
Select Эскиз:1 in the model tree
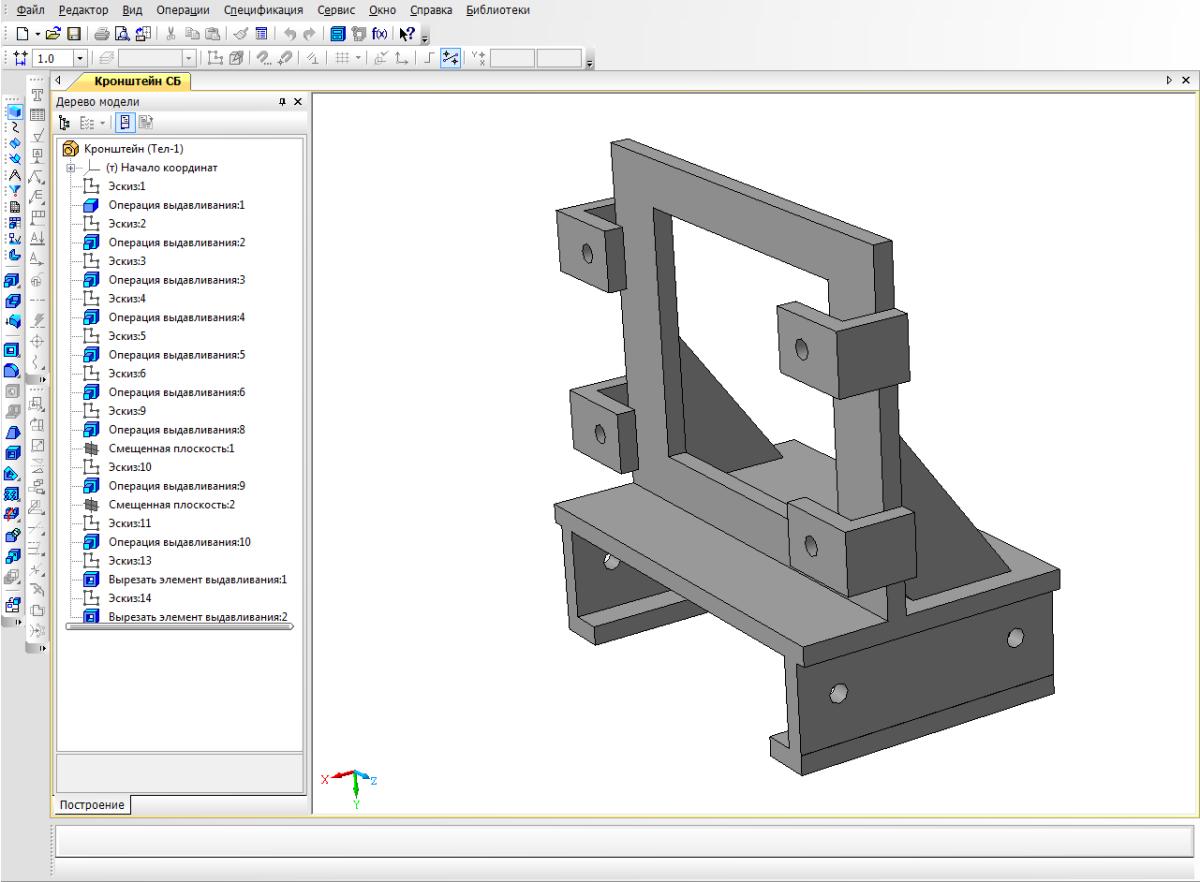[x=126, y=186]
